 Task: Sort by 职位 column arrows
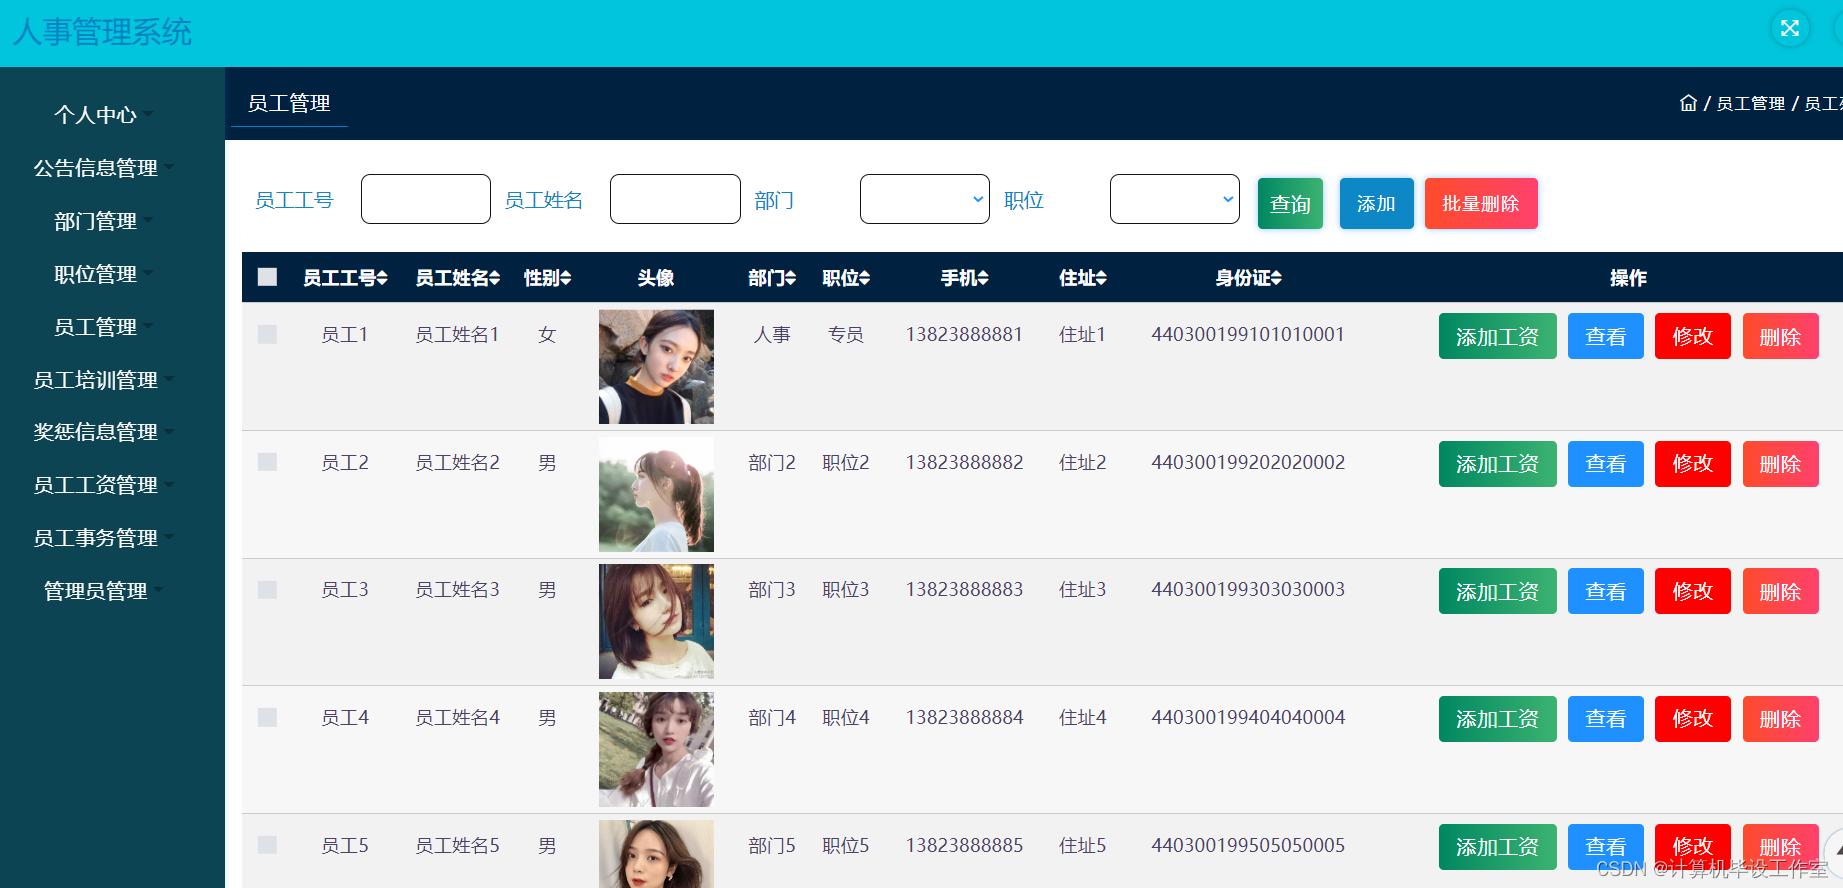click(864, 278)
